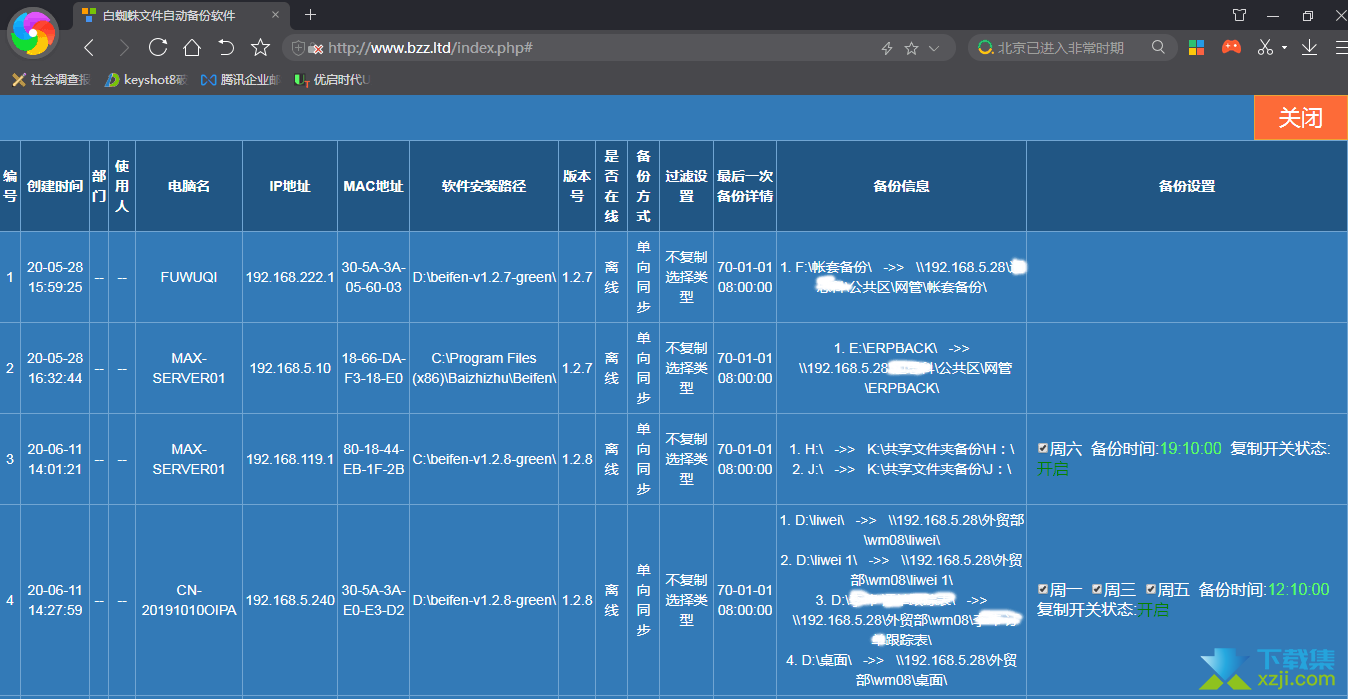Open dropdown arrow next to scissors tool
This screenshot has height=699, width=1348.
[x=1284, y=48]
